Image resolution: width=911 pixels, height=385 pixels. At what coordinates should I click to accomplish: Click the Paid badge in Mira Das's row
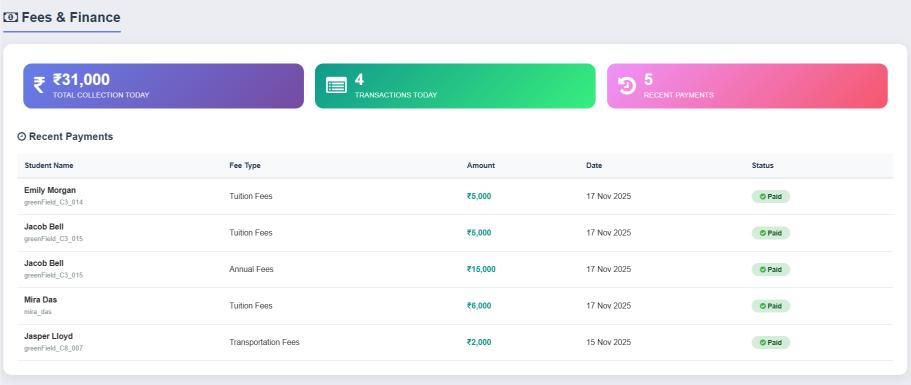click(x=770, y=306)
